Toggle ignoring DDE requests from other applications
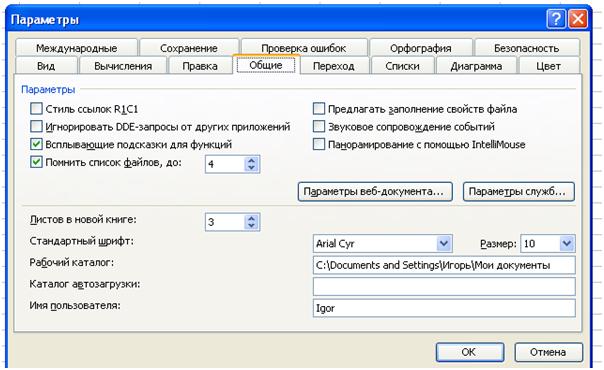This screenshot has width=604, height=370. pyautogui.click(x=36, y=126)
